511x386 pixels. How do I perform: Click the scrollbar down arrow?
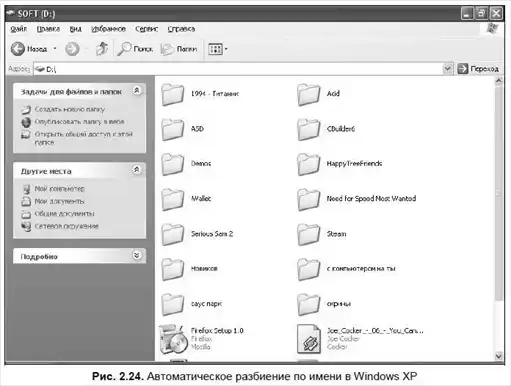coord(499,356)
